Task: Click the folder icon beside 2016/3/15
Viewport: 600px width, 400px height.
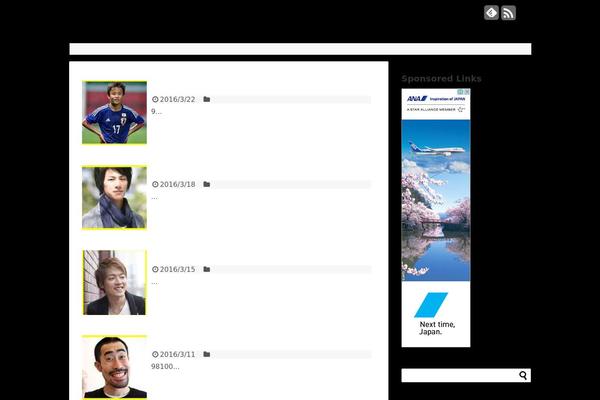Action: [207, 269]
